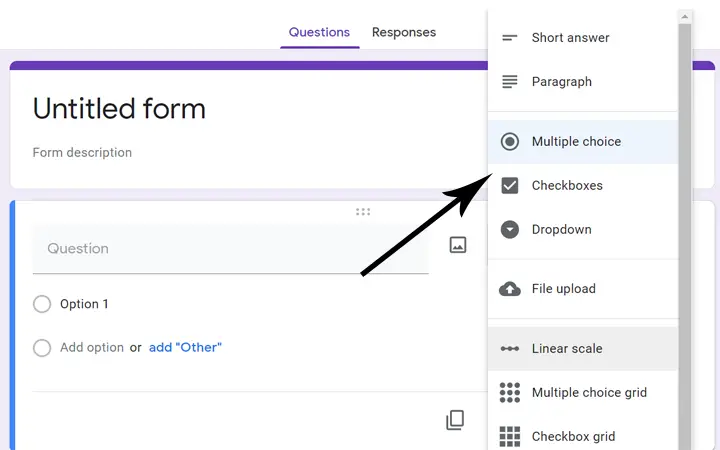Screen dimensions: 720x450
Task: Click the Multiple choice radio icon in menu
Action: pyautogui.click(x=510, y=141)
